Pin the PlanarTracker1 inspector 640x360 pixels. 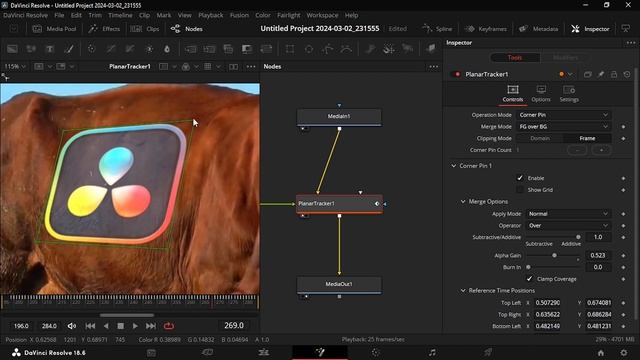click(x=601, y=74)
